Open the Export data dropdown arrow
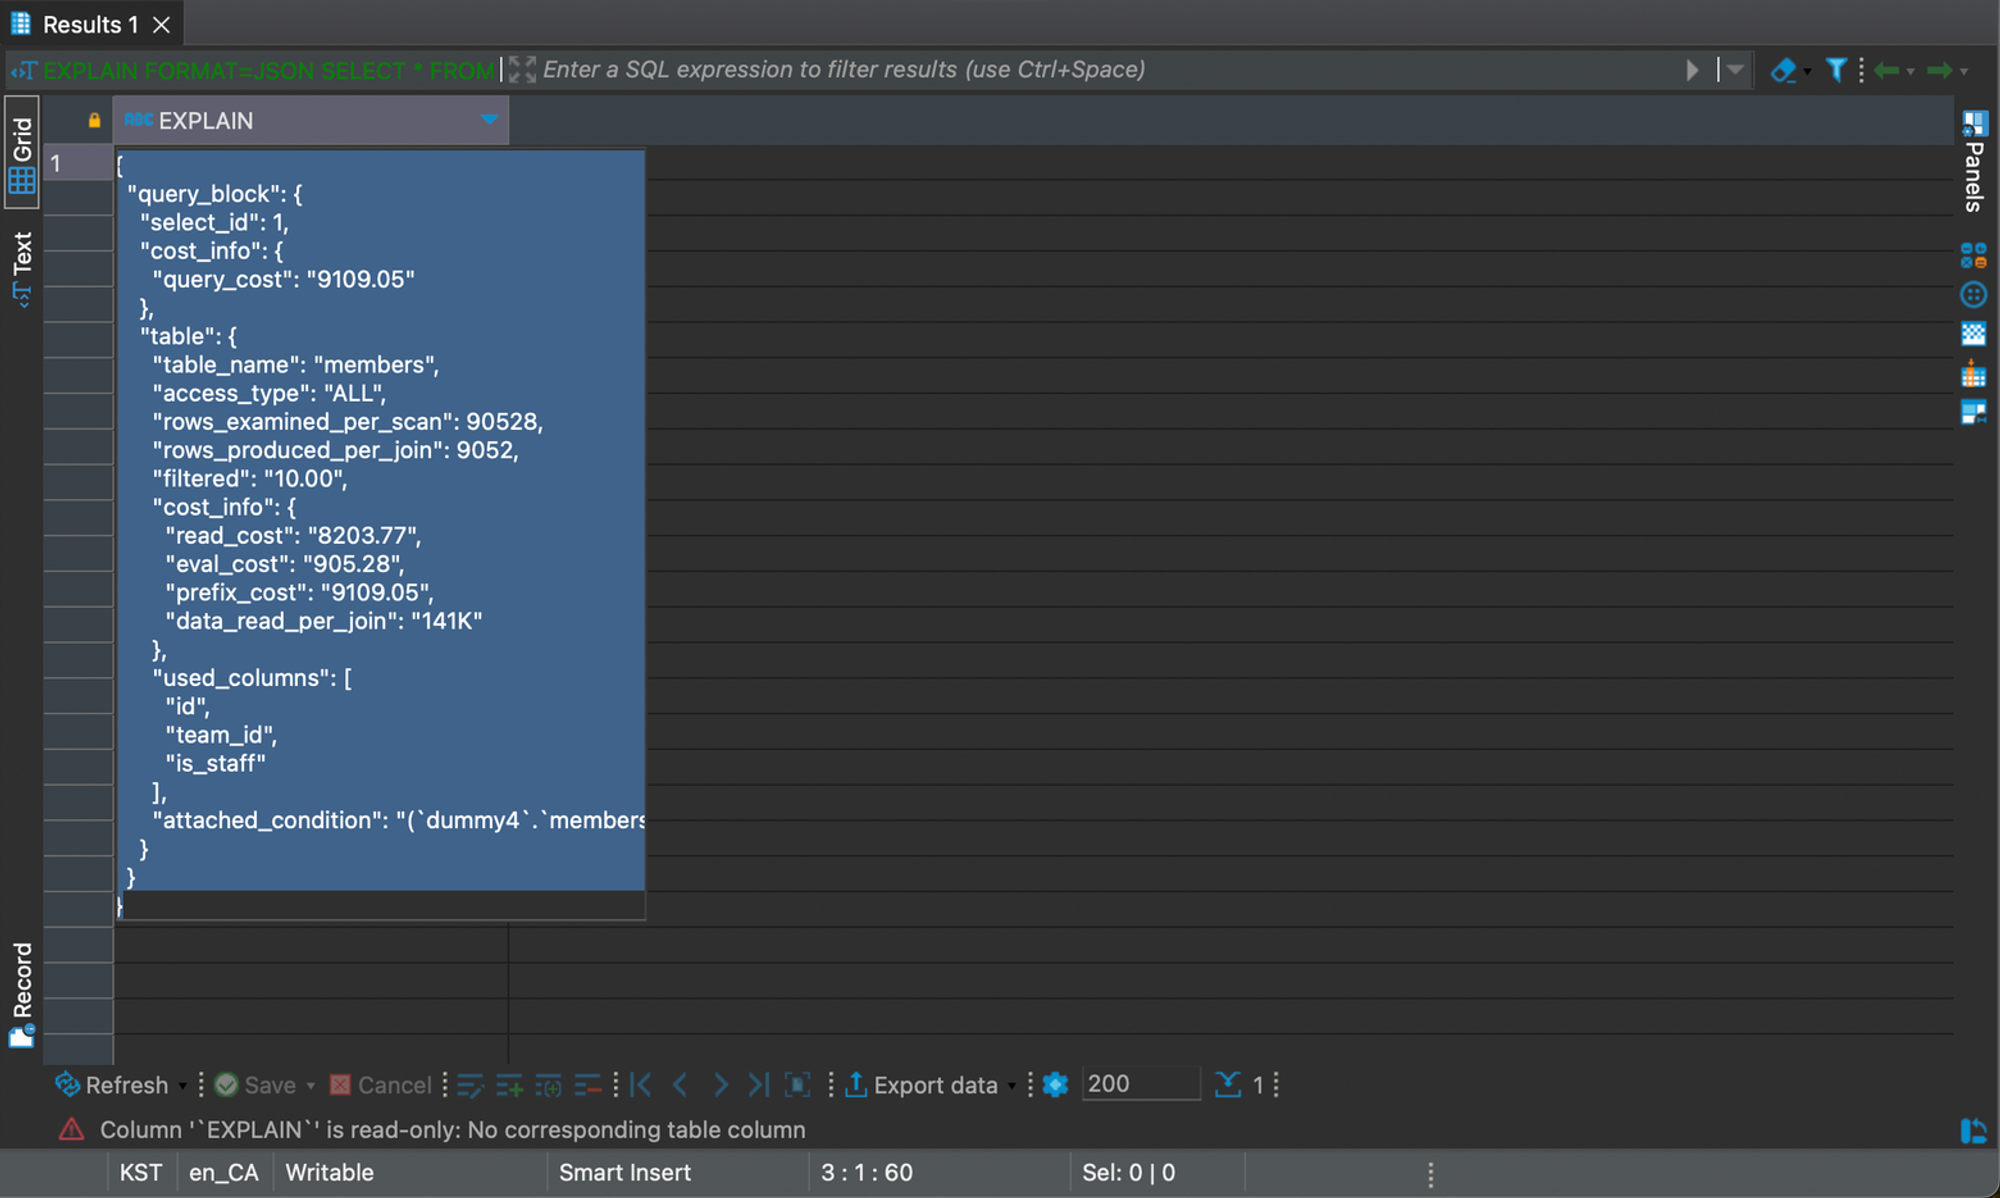This screenshot has width=2000, height=1198. point(1012,1086)
